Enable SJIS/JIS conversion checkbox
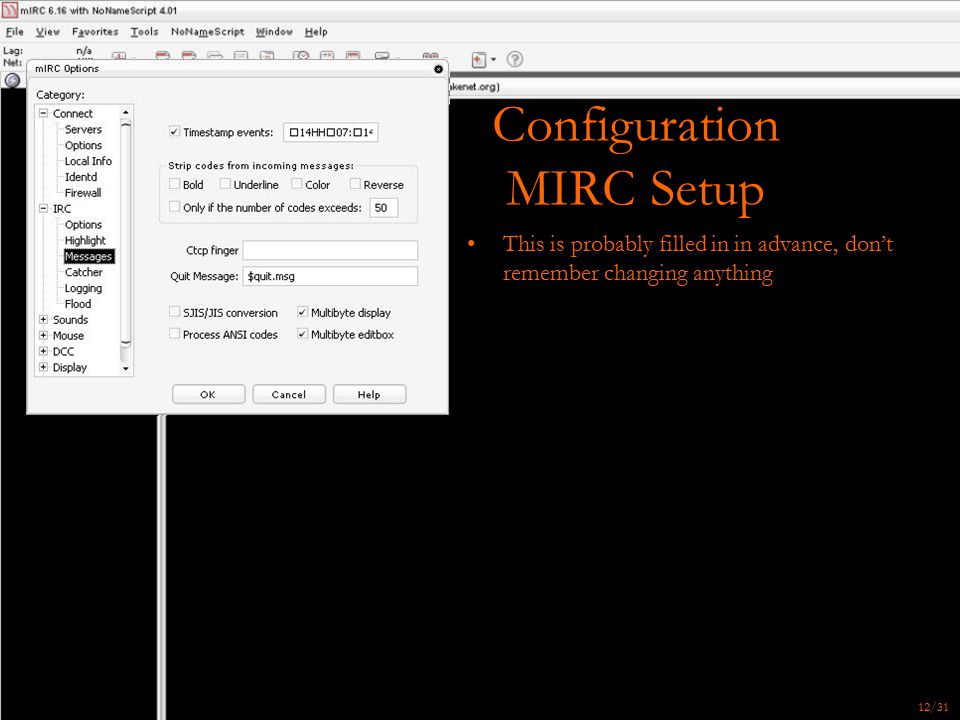Image resolution: width=960 pixels, height=720 pixels. (174, 312)
